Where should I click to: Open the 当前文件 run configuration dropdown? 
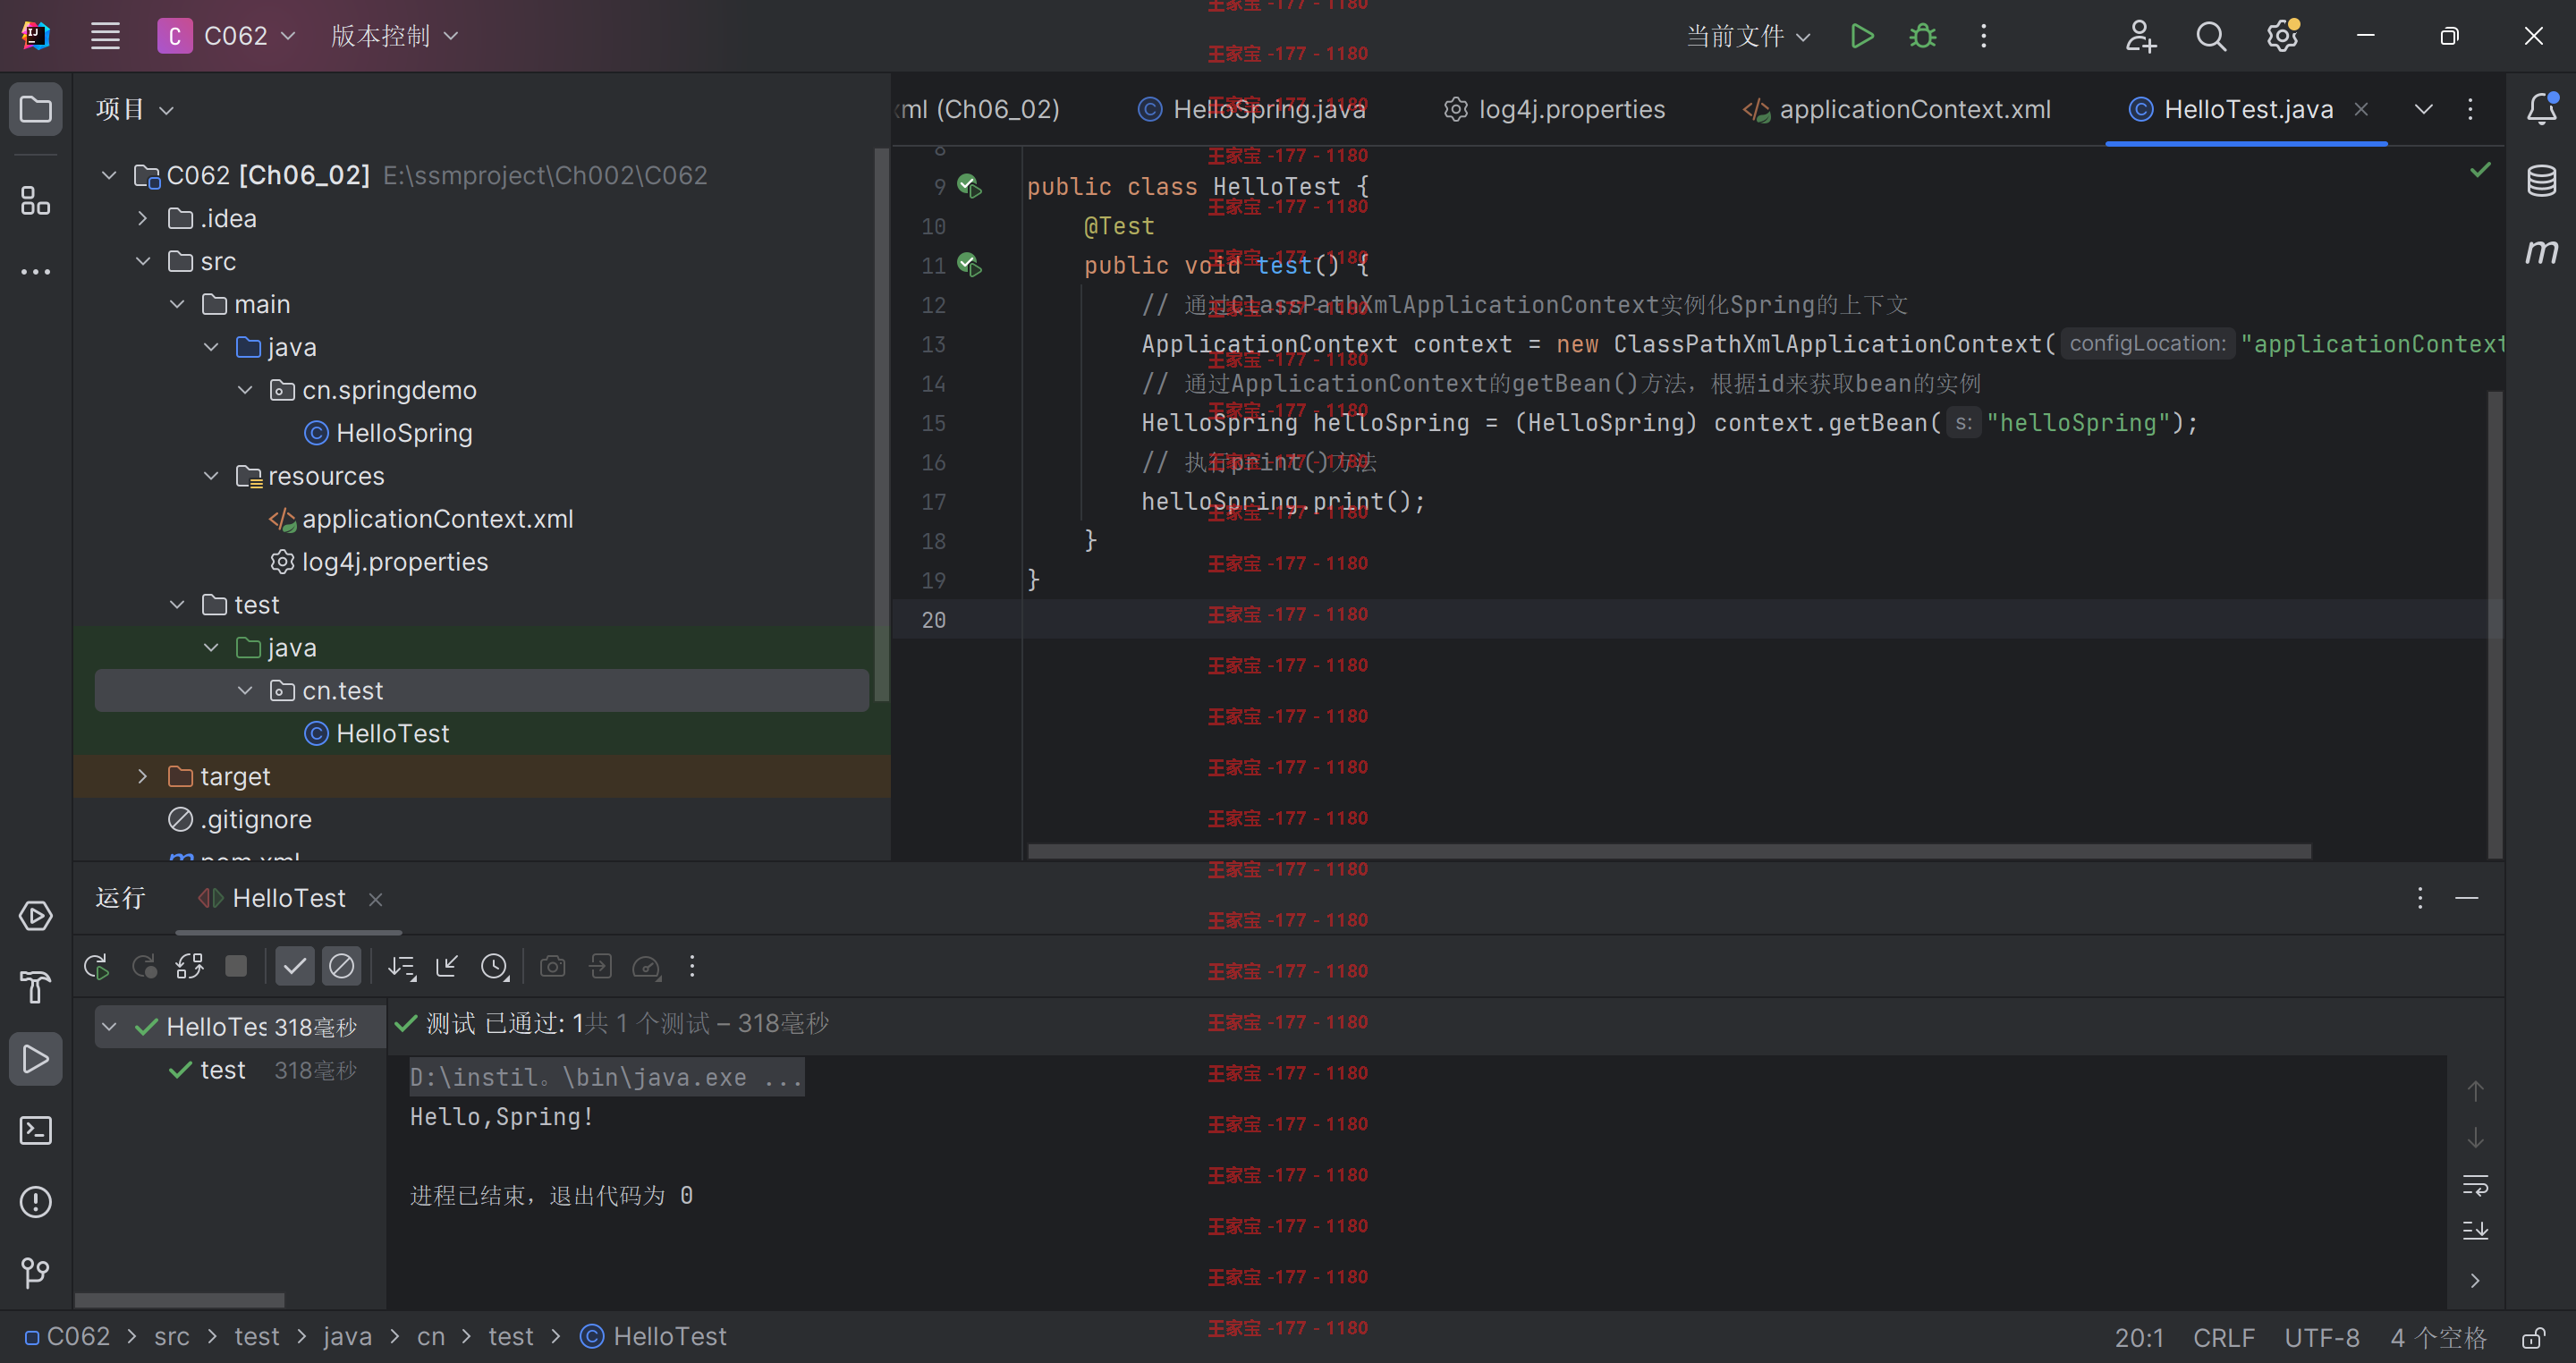[x=1748, y=36]
